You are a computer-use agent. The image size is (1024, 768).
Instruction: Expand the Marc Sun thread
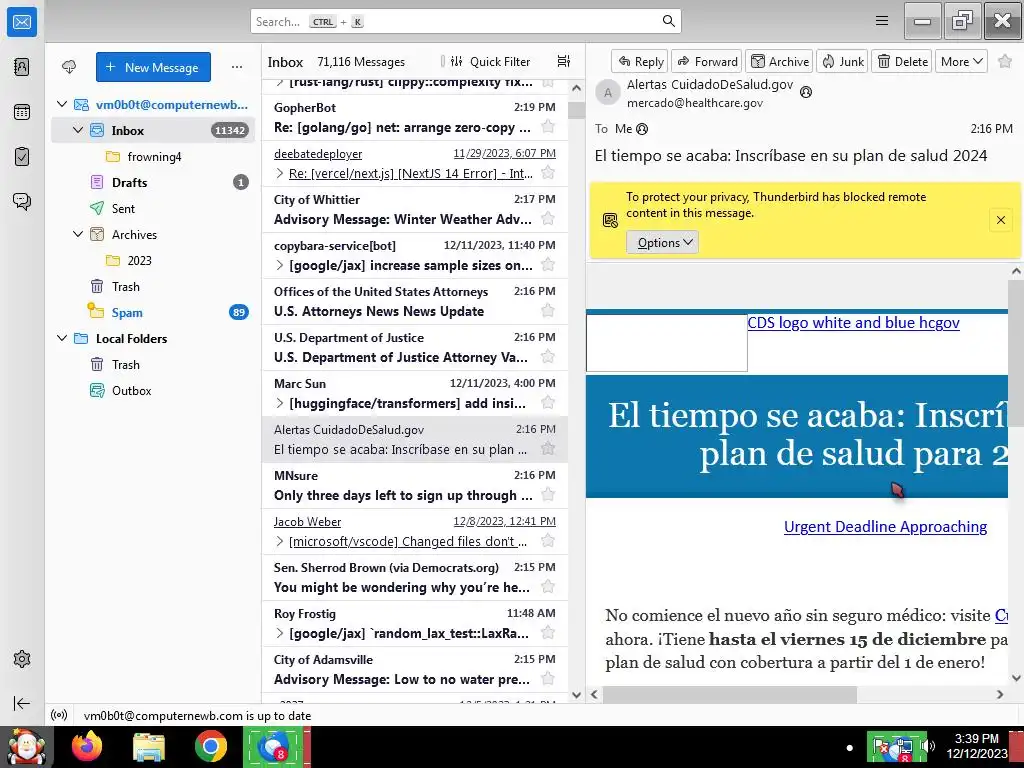point(280,403)
